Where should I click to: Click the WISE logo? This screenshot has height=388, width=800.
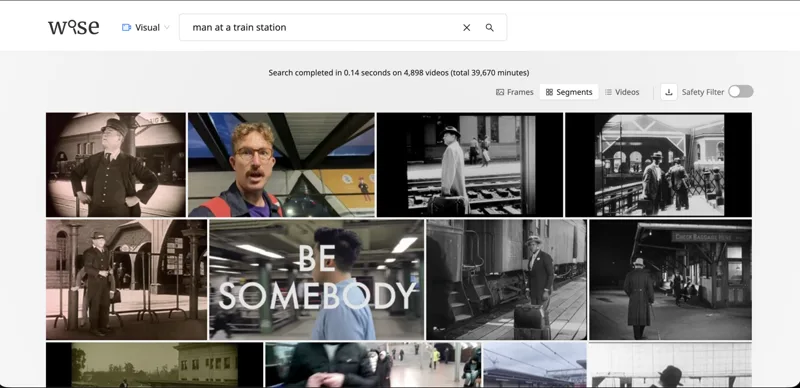pos(73,27)
